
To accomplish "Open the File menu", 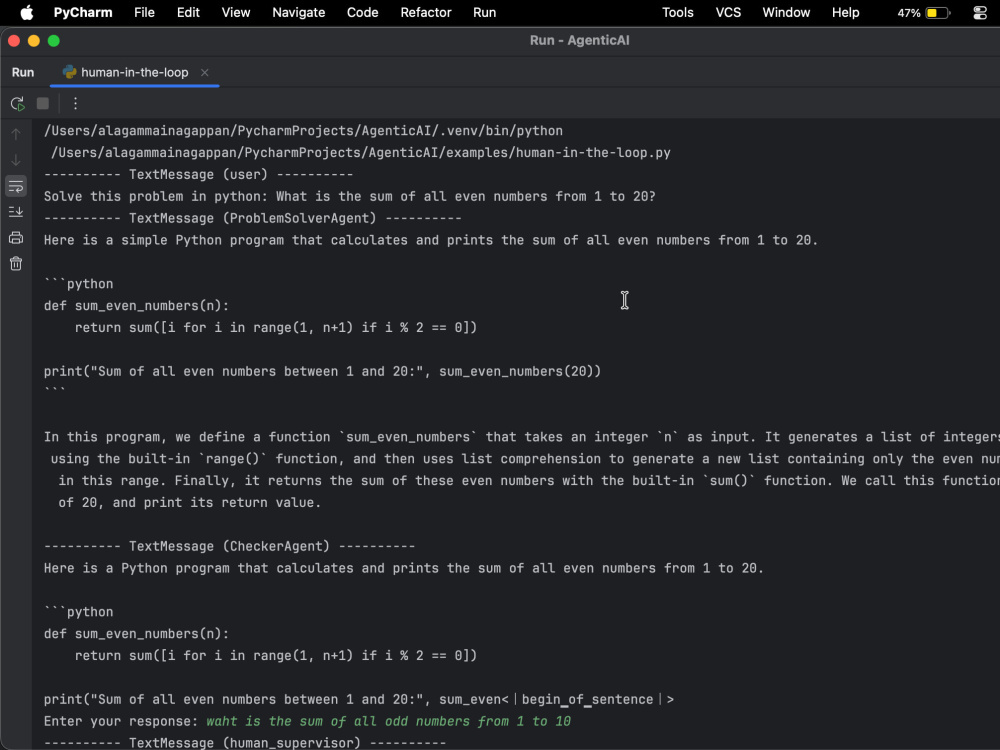I will pyautogui.click(x=144, y=13).
